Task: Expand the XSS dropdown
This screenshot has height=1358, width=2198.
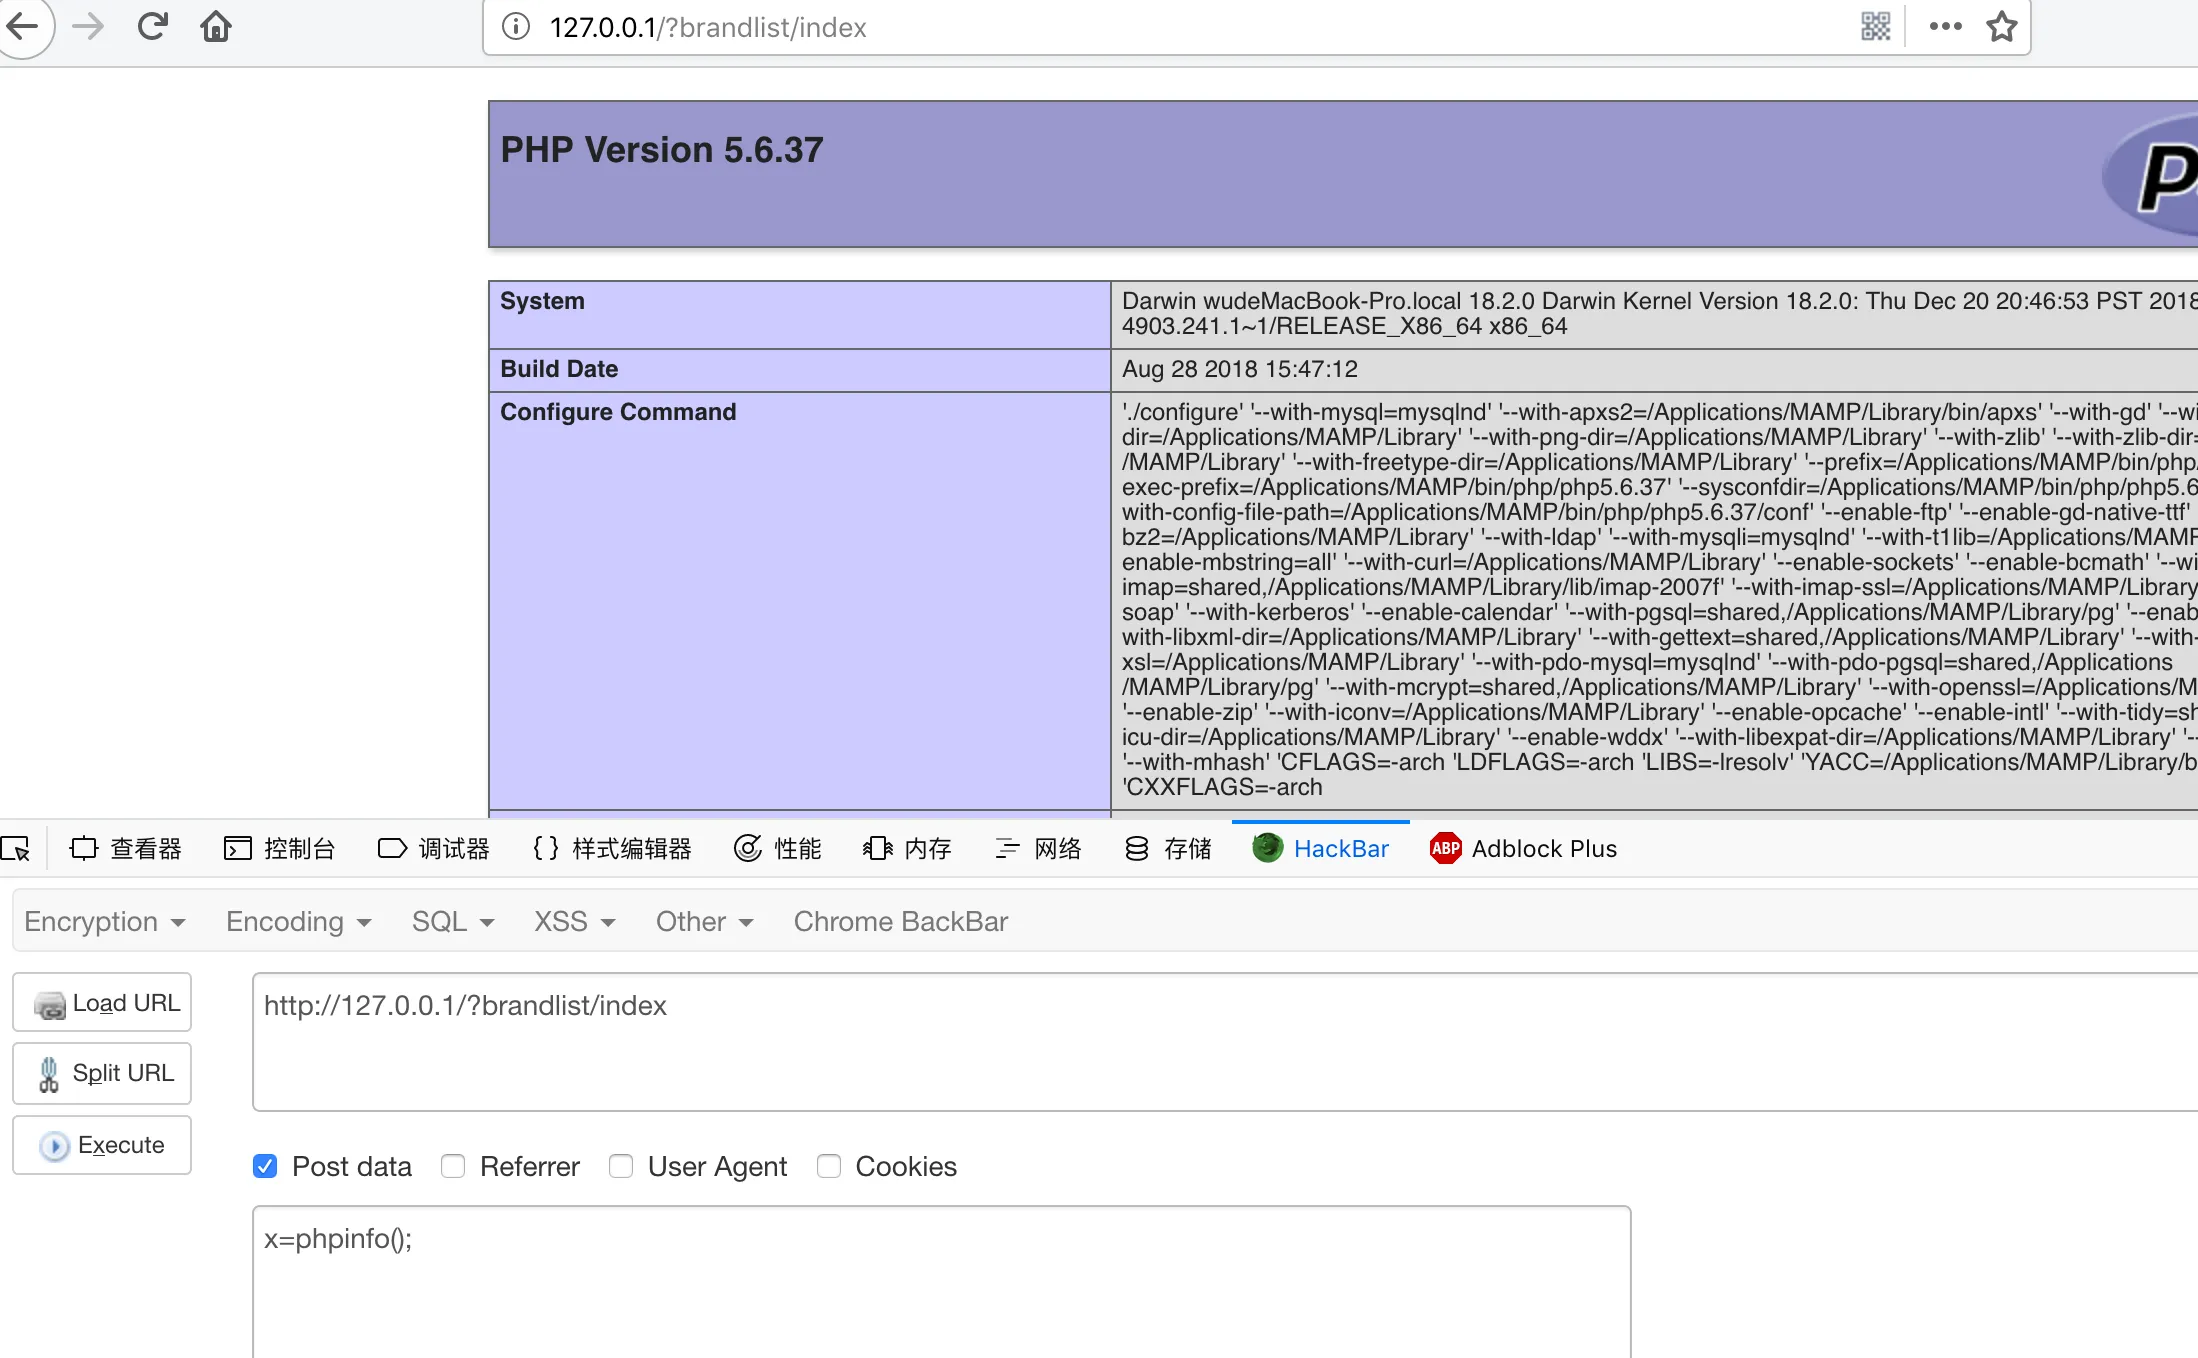Action: pyautogui.click(x=574, y=921)
